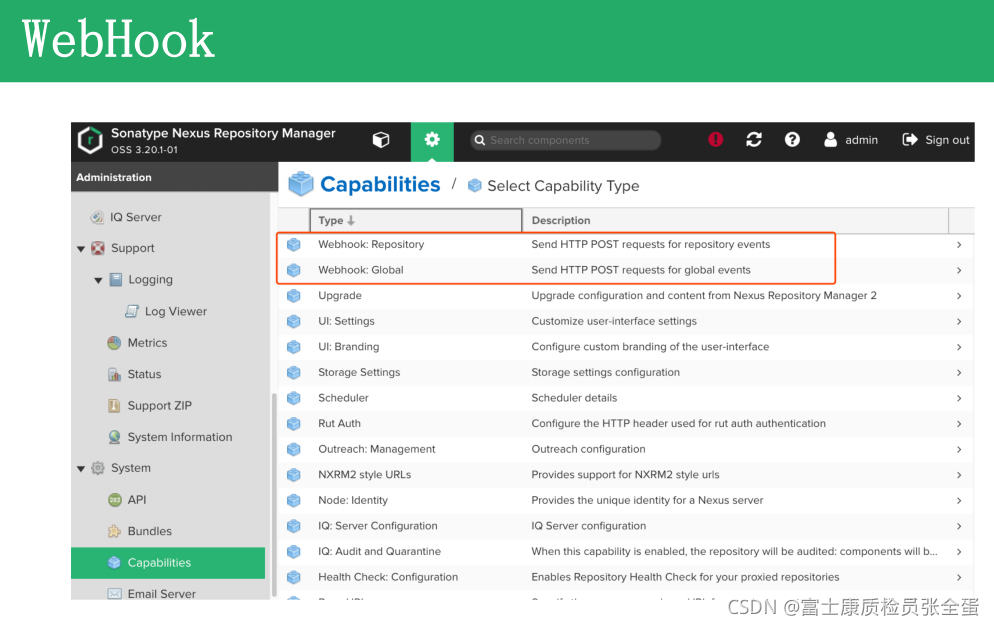Image resolution: width=994 pixels, height=626 pixels.
Task: Click the admin username link
Action: (x=862, y=140)
